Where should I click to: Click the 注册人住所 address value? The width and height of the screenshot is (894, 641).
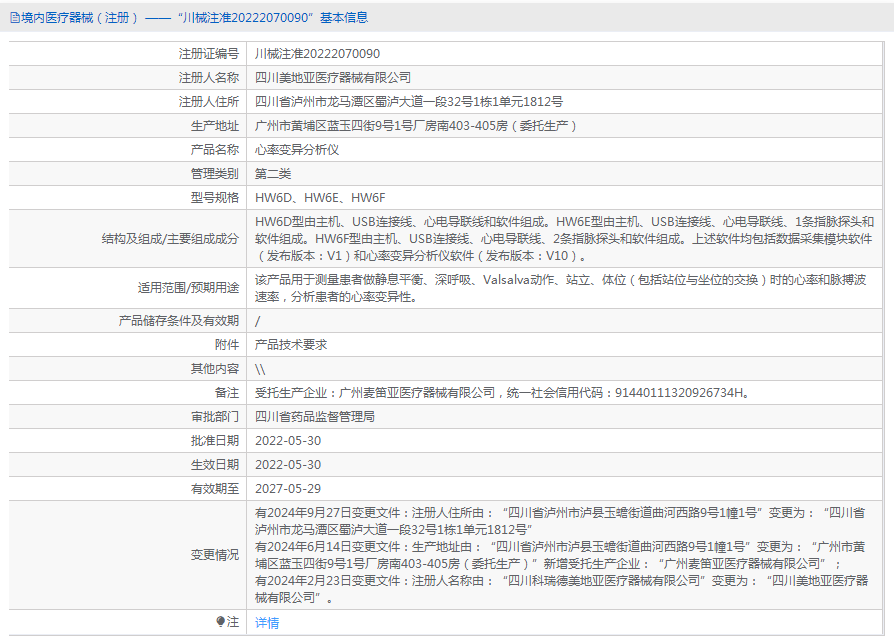(x=409, y=101)
